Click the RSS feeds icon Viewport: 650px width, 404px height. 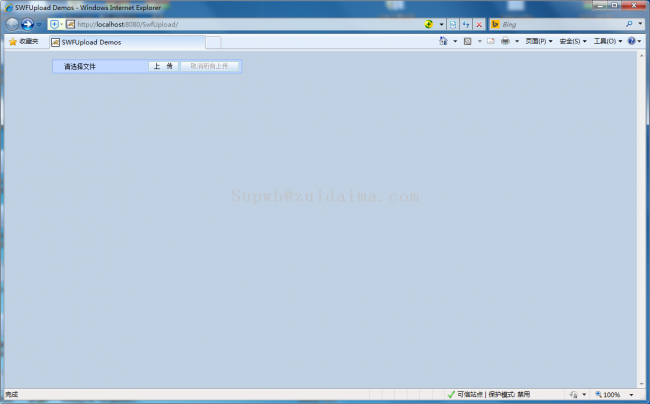pos(468,42)
